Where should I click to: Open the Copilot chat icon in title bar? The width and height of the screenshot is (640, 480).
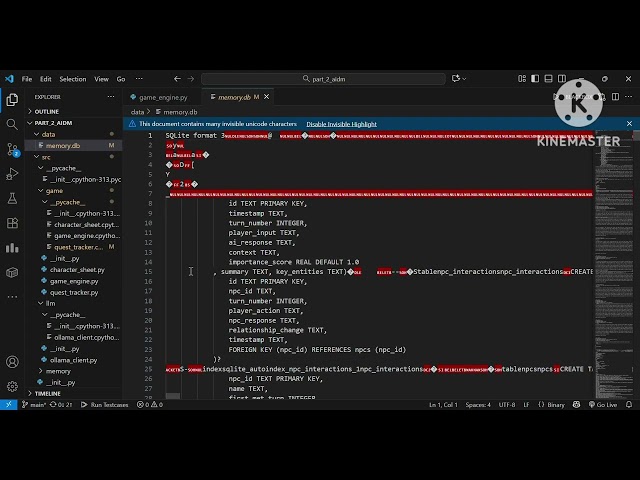coord(456,78)
